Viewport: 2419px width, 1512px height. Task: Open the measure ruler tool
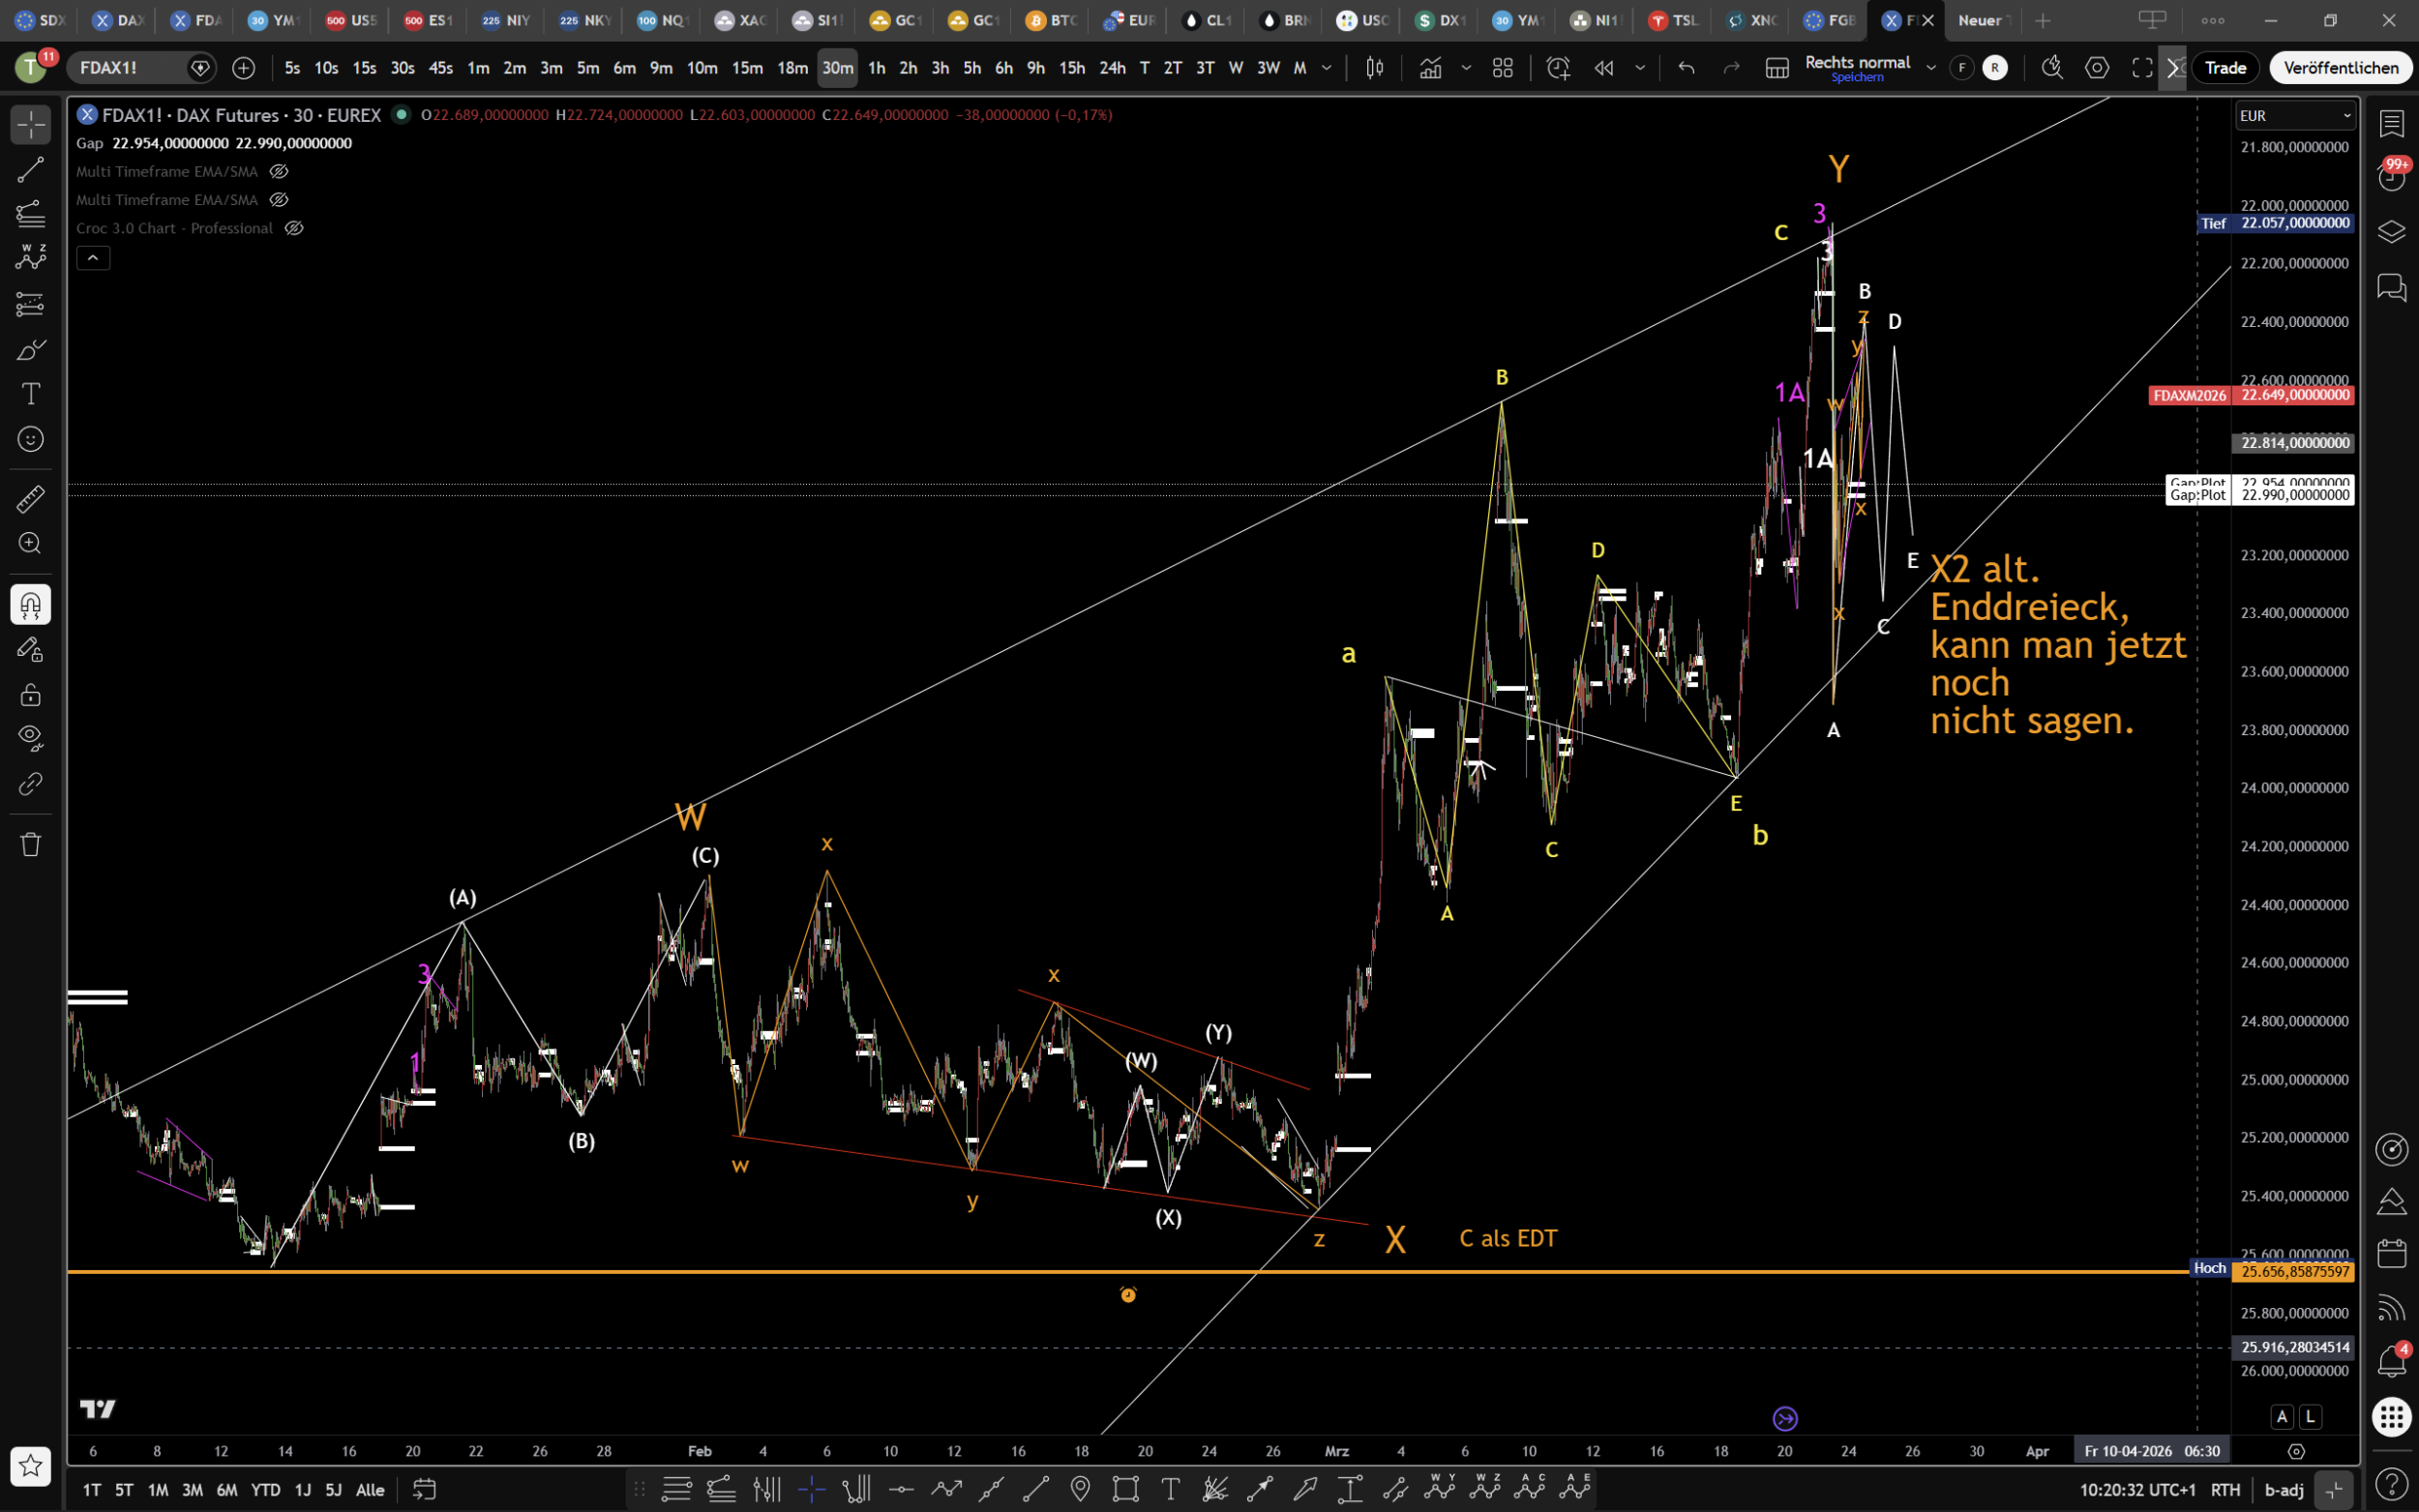[30, 498]
